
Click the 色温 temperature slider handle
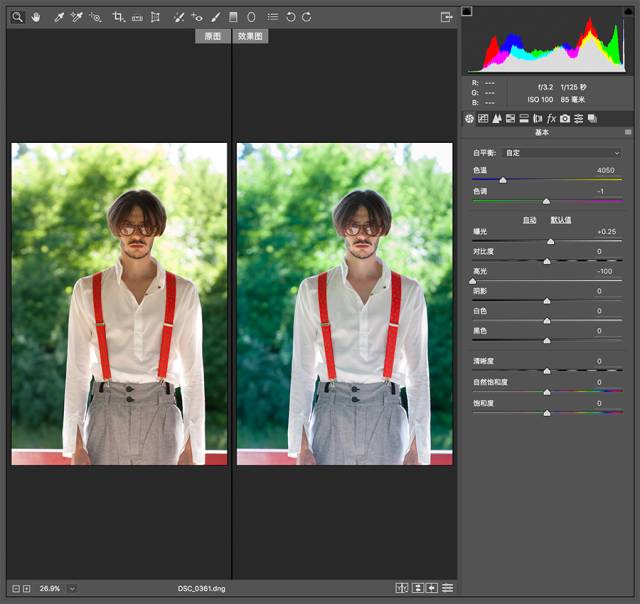tap(503, 180)
